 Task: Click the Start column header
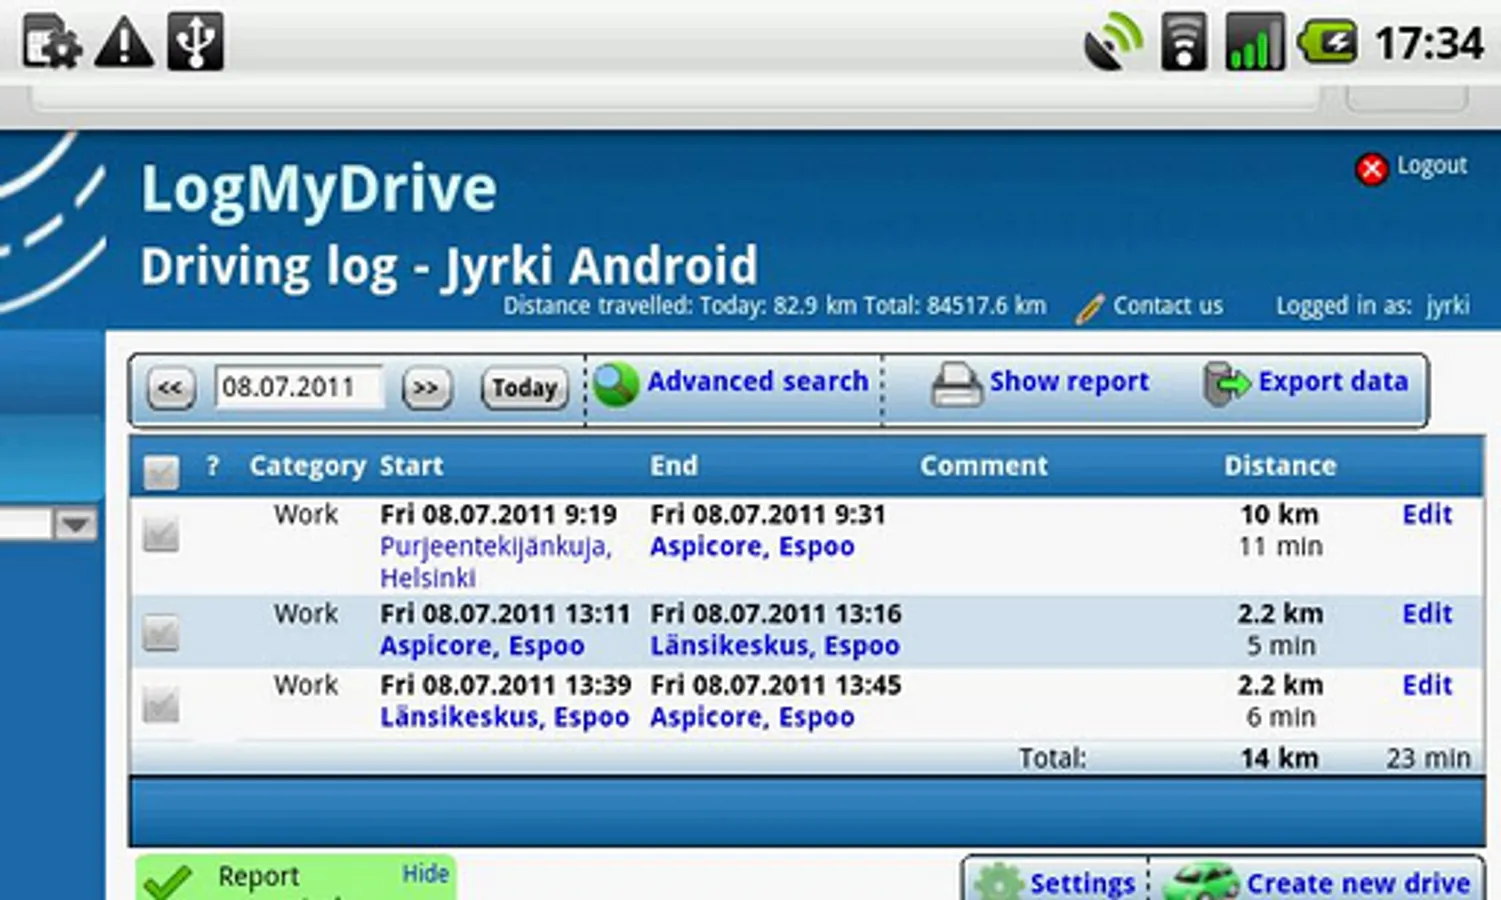point(411,466)
